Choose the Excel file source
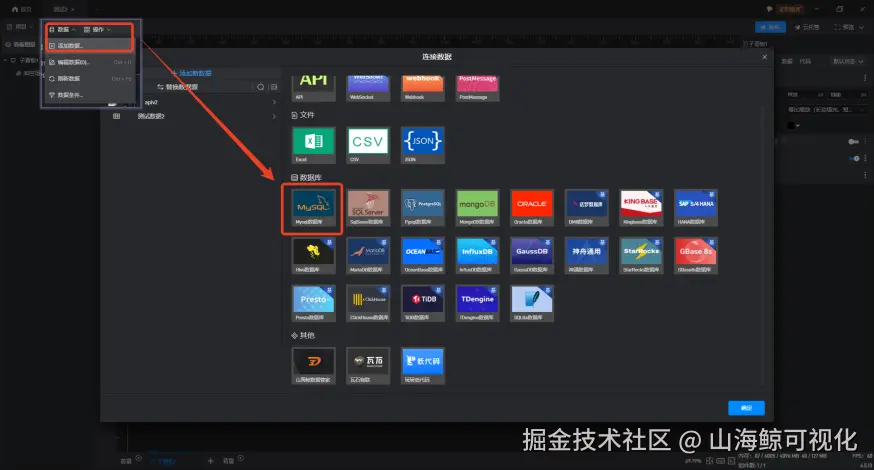Image resolution: width=874 pixels, height=470 pixels. 314,145
